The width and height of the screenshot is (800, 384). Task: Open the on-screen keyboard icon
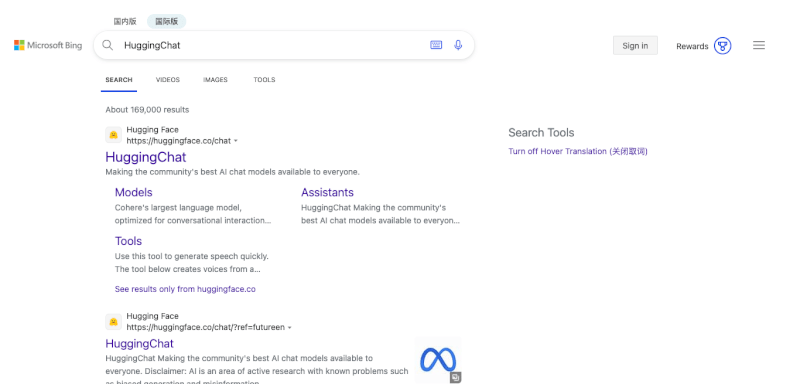[x=436, y=45]
